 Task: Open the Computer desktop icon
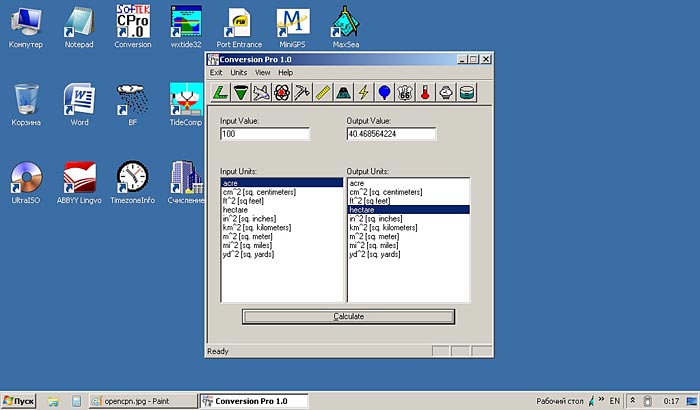26,27
